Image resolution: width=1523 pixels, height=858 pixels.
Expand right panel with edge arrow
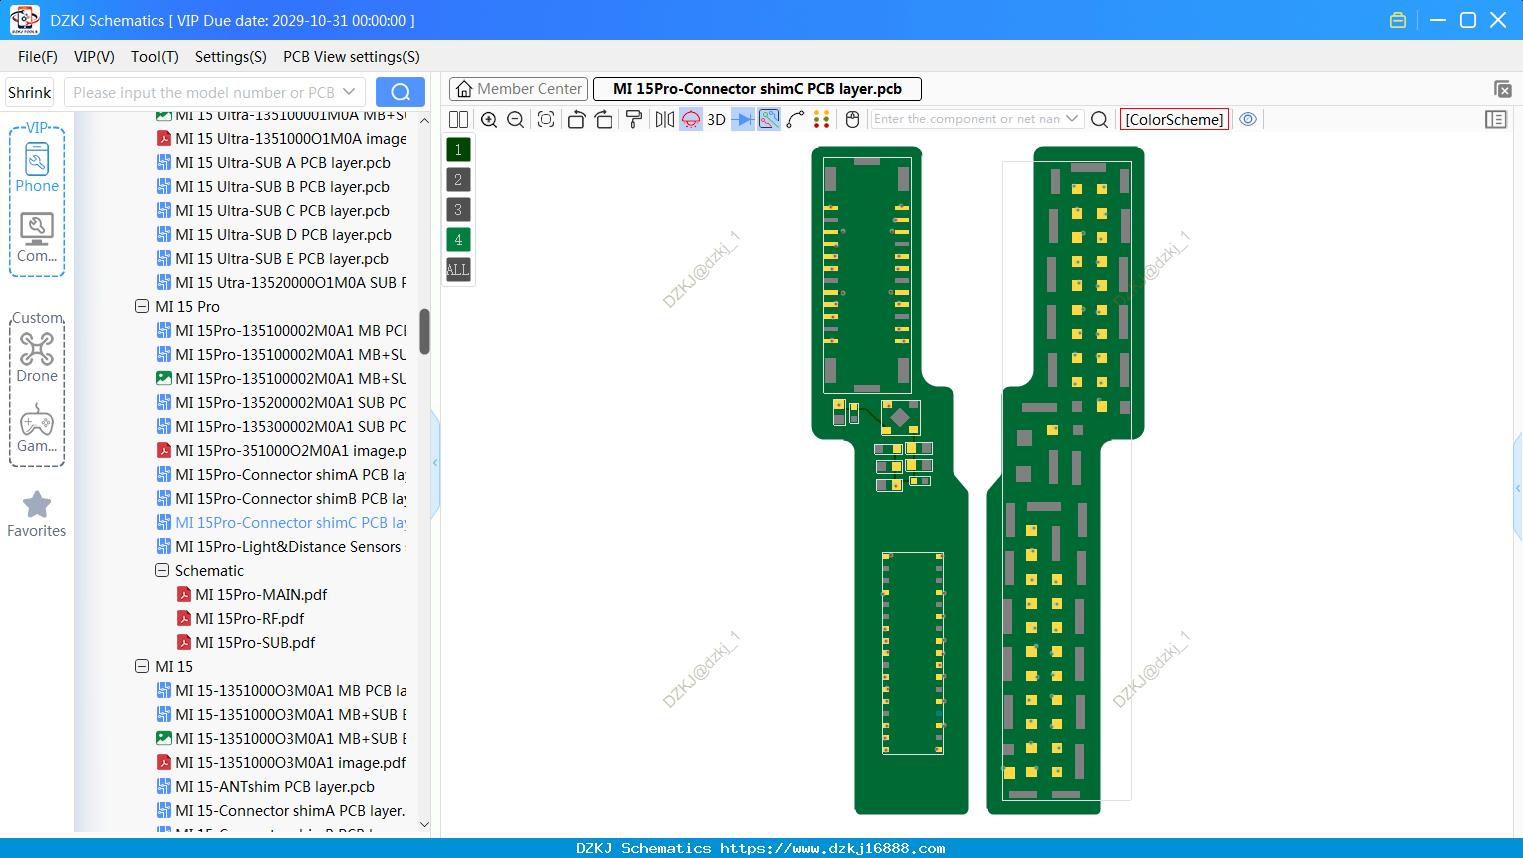[1518, 488]
